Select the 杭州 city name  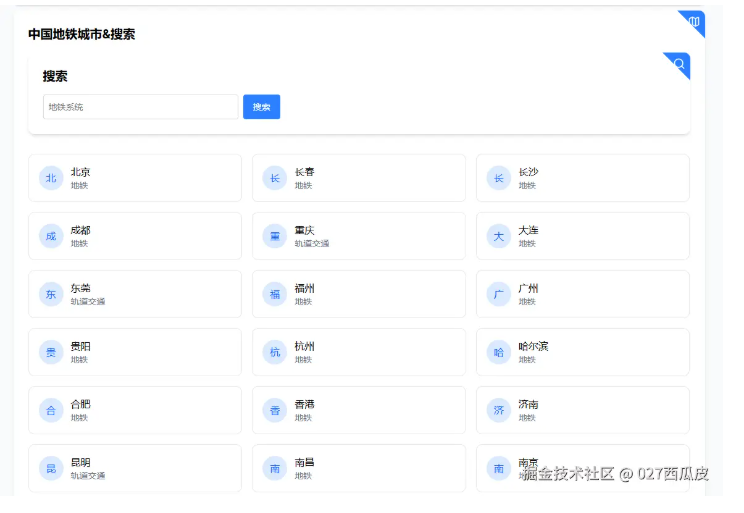click(x=304, y=346)
